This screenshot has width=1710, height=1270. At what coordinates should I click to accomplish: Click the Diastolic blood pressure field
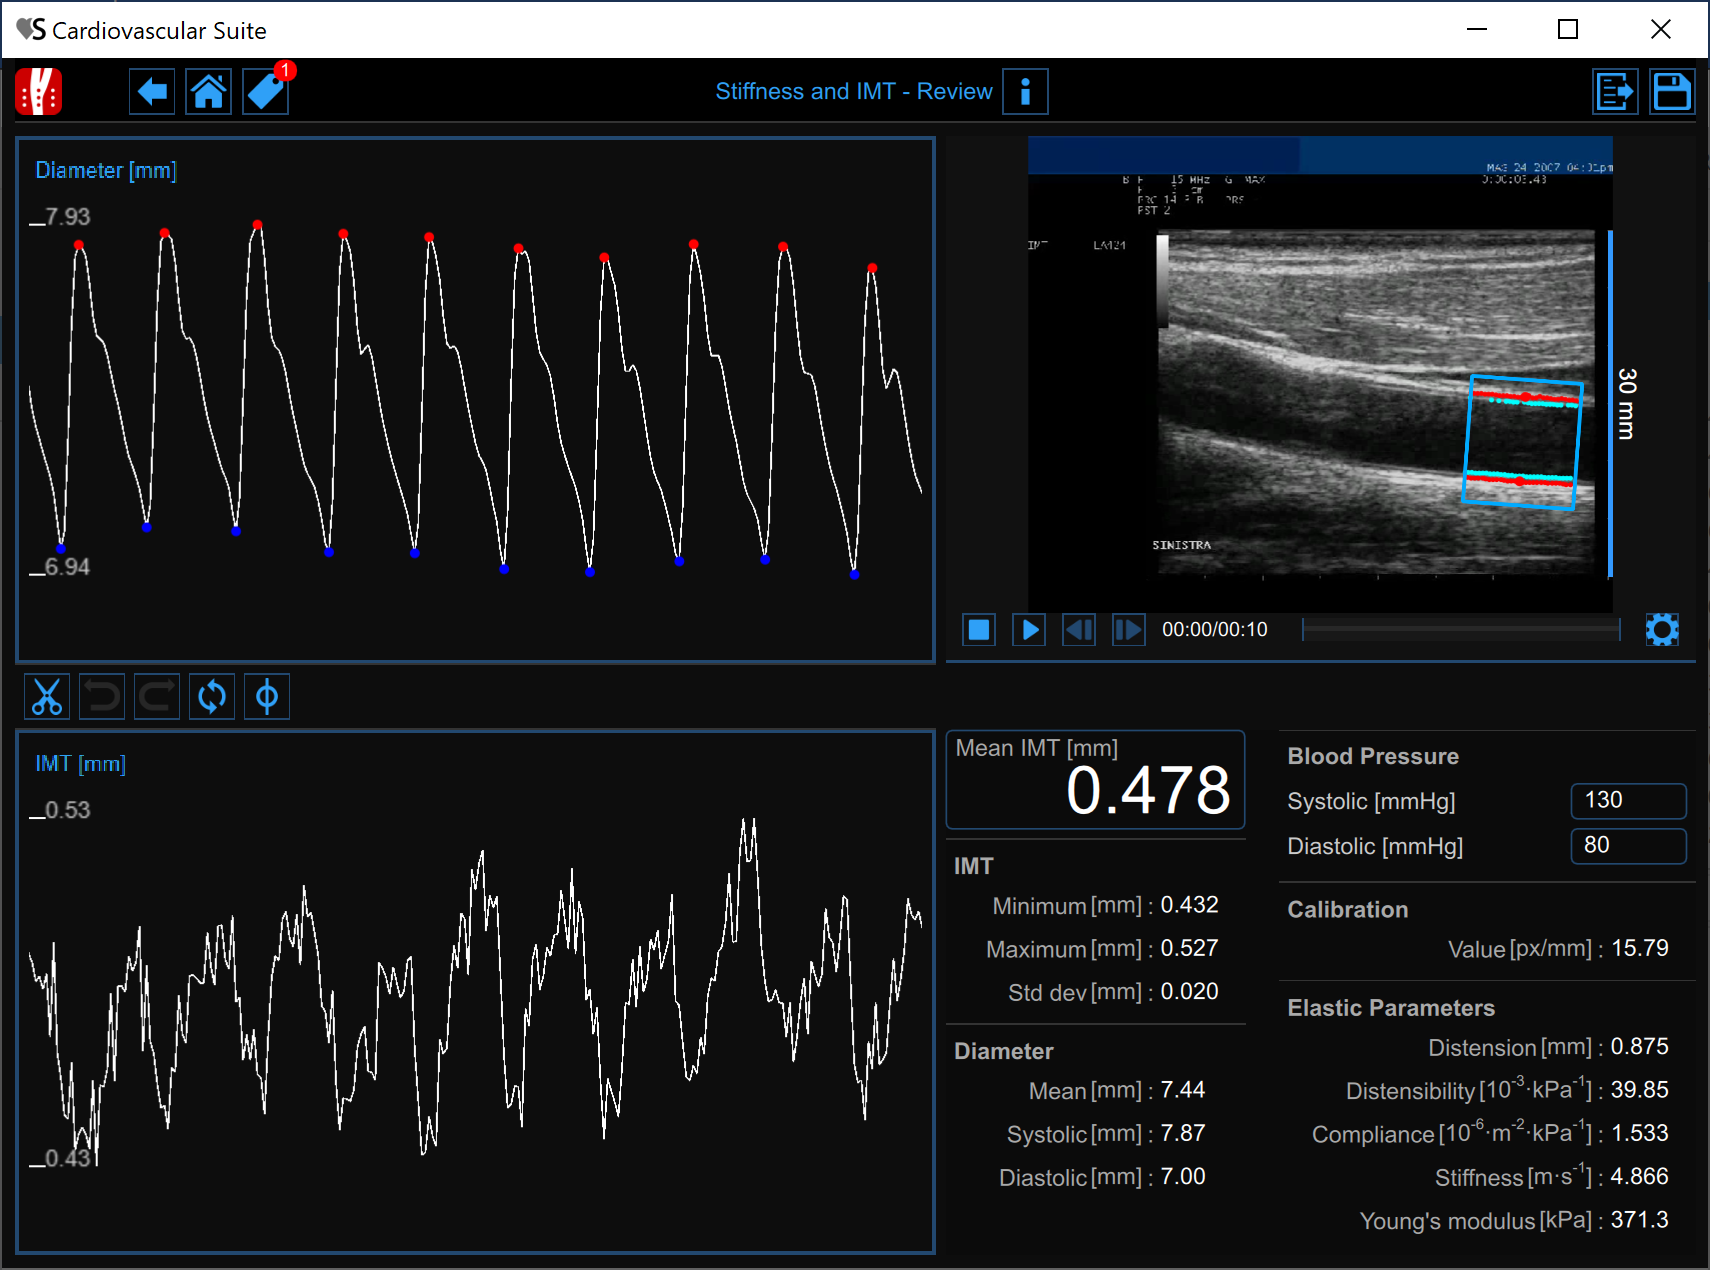pos(1628,846)
